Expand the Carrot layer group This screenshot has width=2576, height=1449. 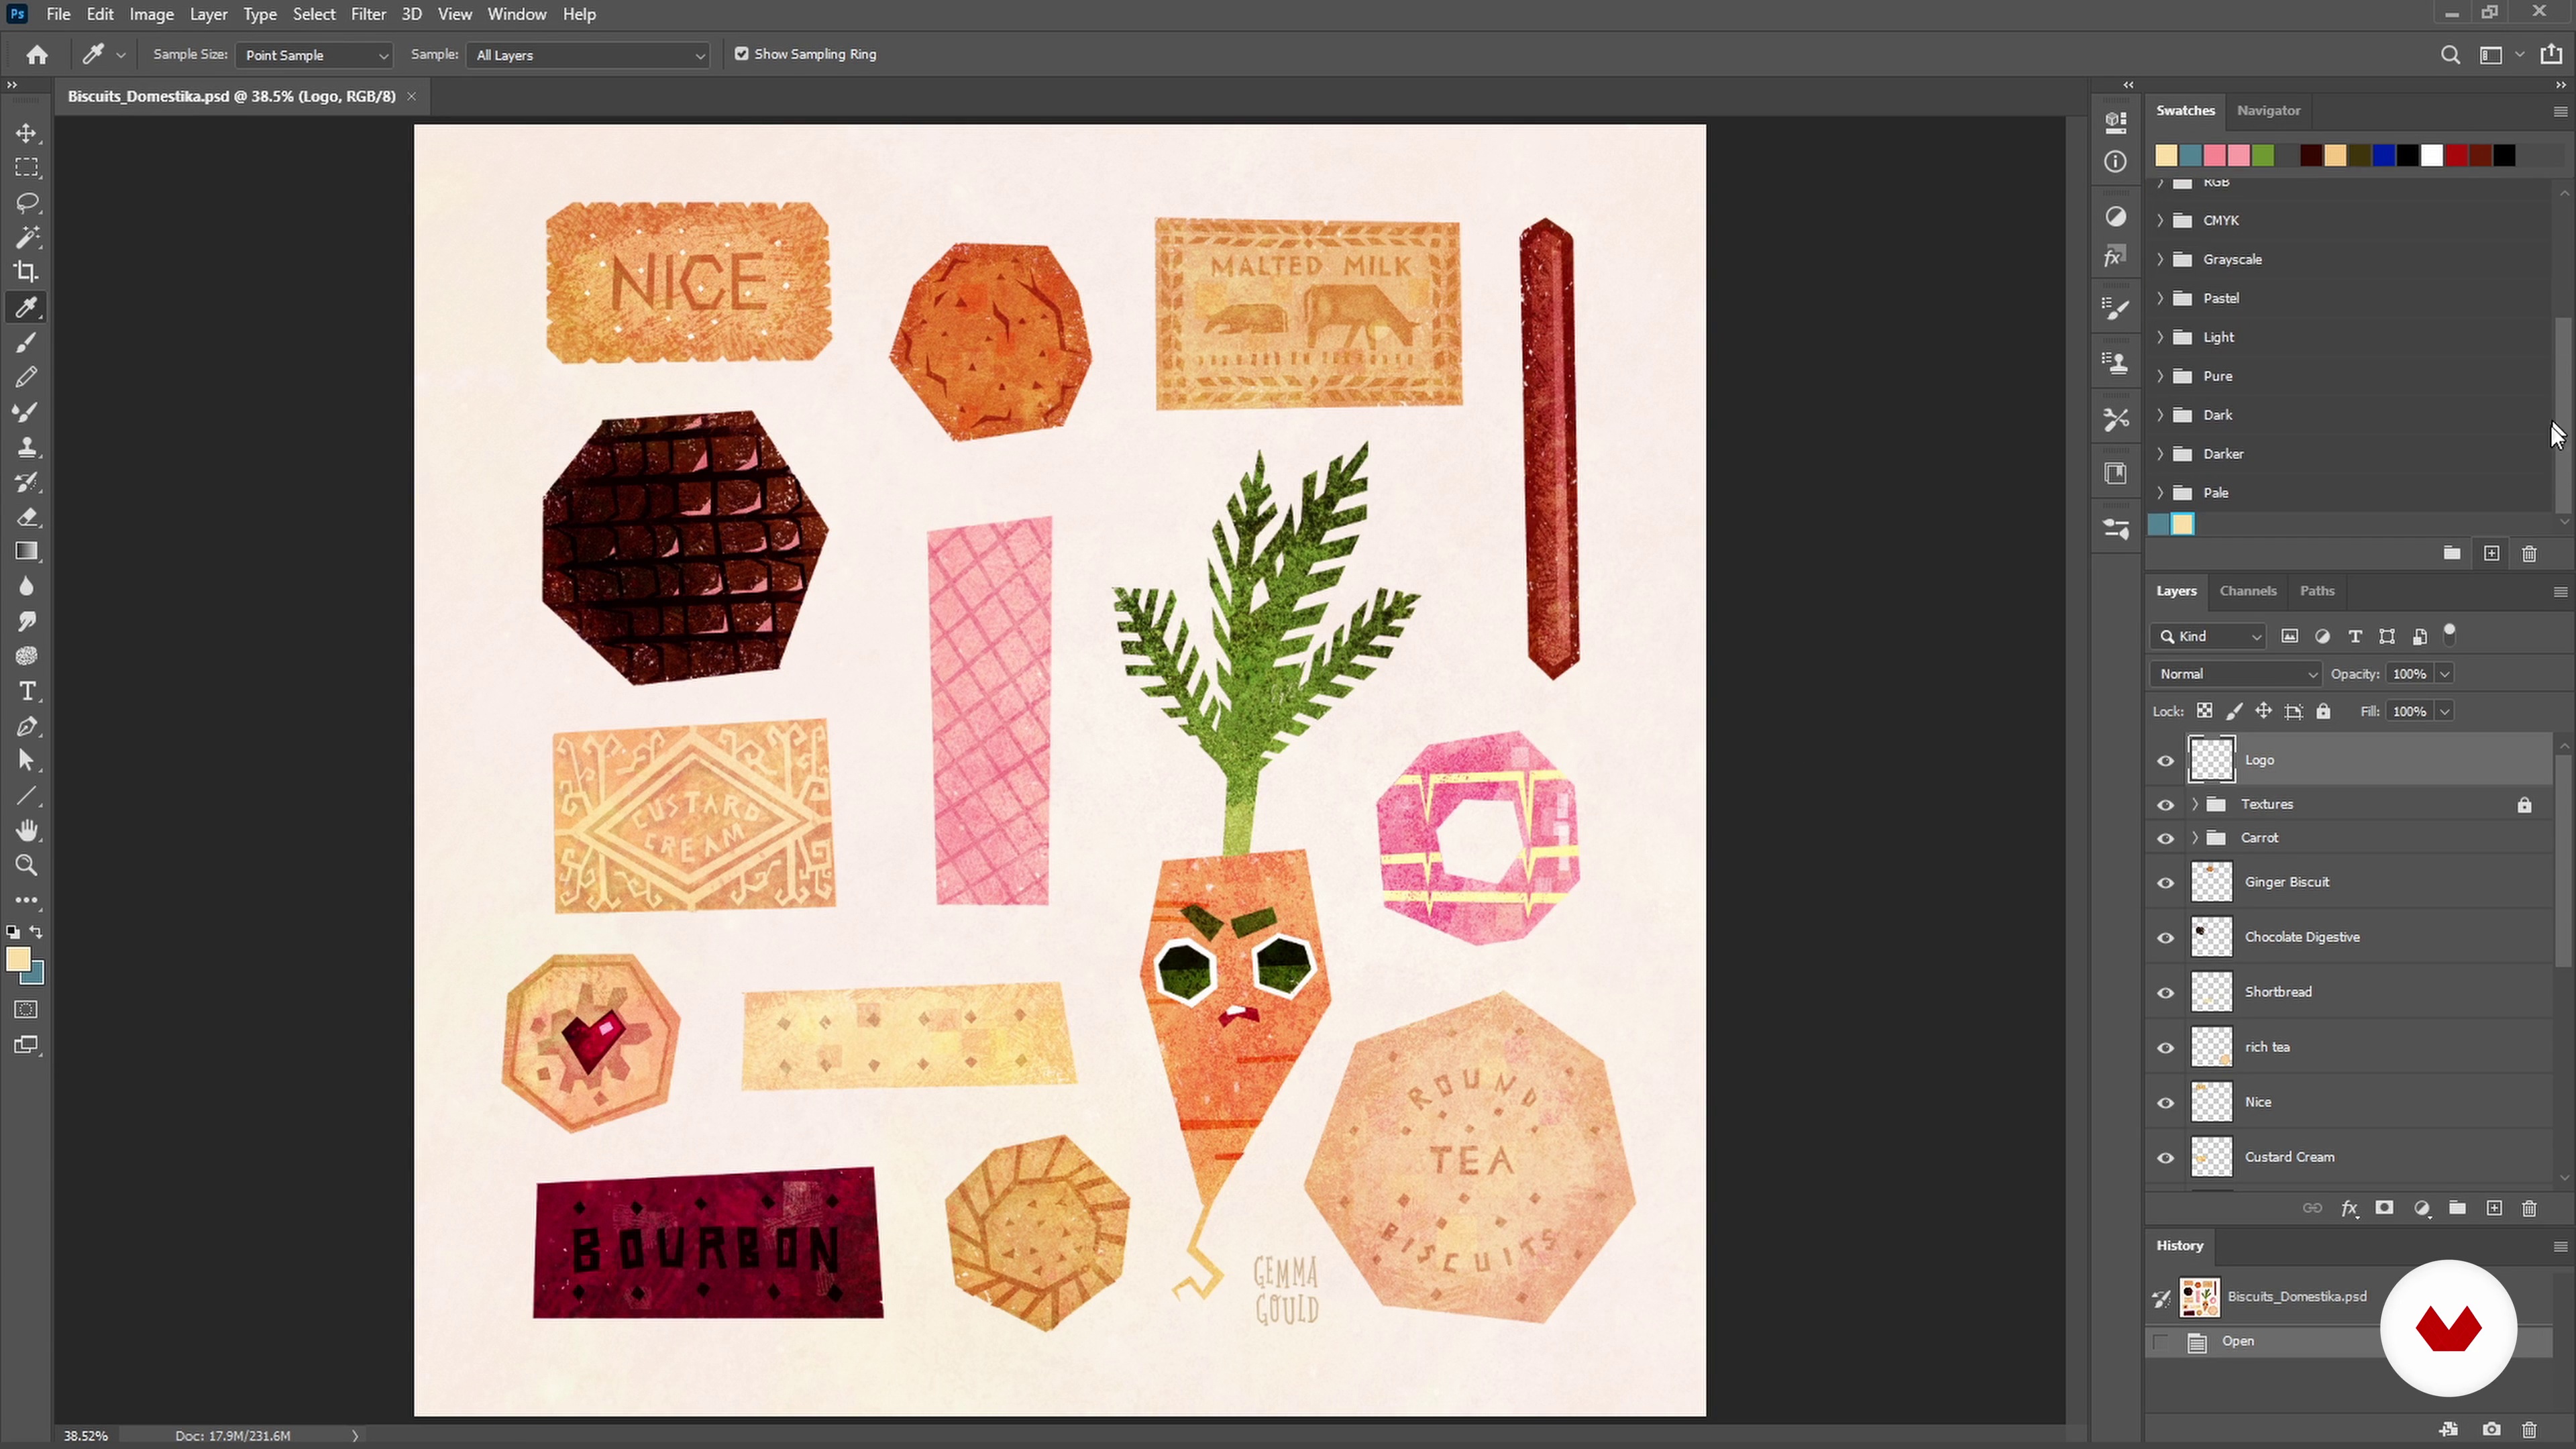click(x=2194, y=838)
